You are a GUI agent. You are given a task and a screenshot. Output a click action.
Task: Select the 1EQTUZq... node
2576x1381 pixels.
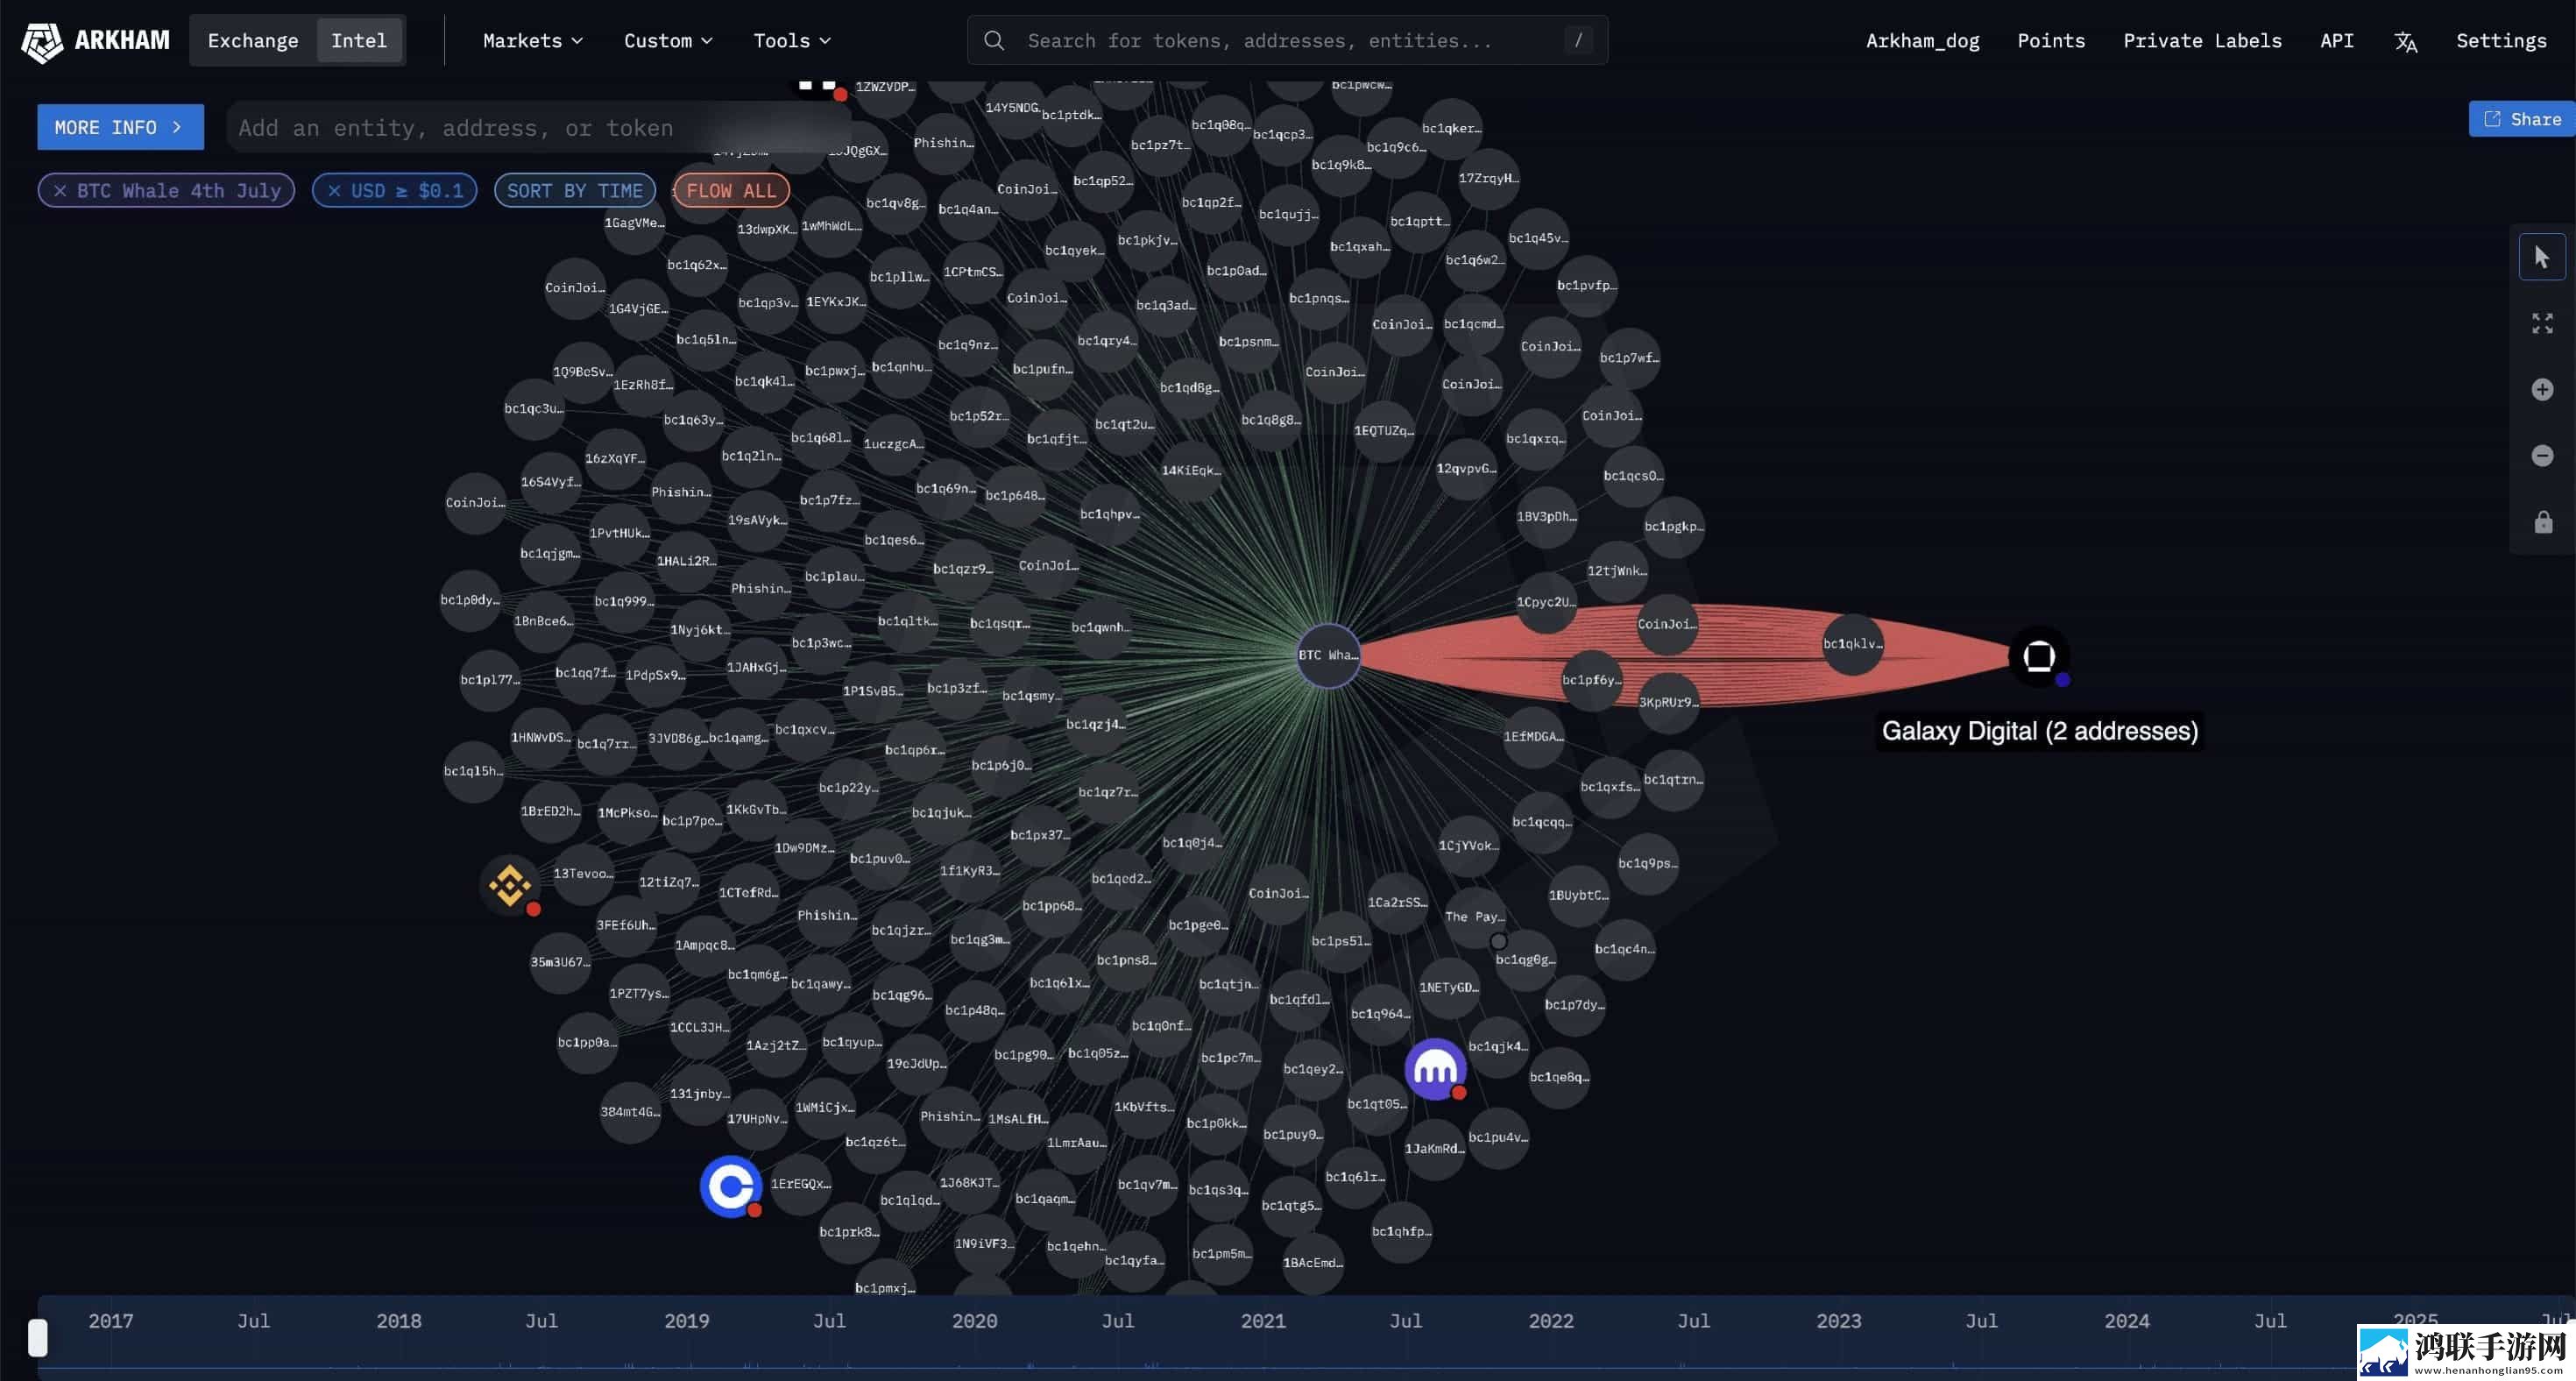point(1384,431)
